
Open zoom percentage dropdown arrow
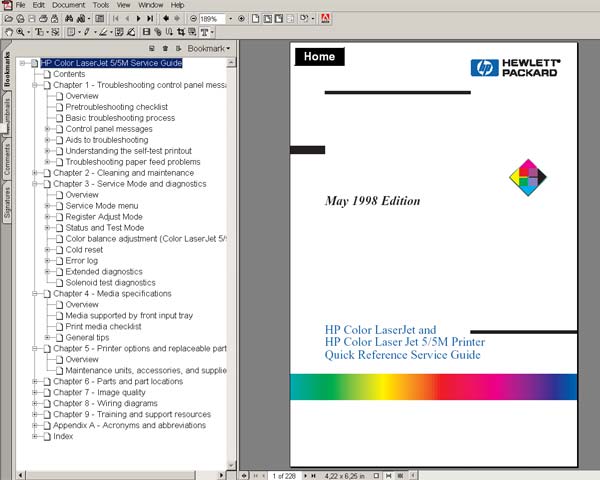pyautogui.click(x=230, y=19)
